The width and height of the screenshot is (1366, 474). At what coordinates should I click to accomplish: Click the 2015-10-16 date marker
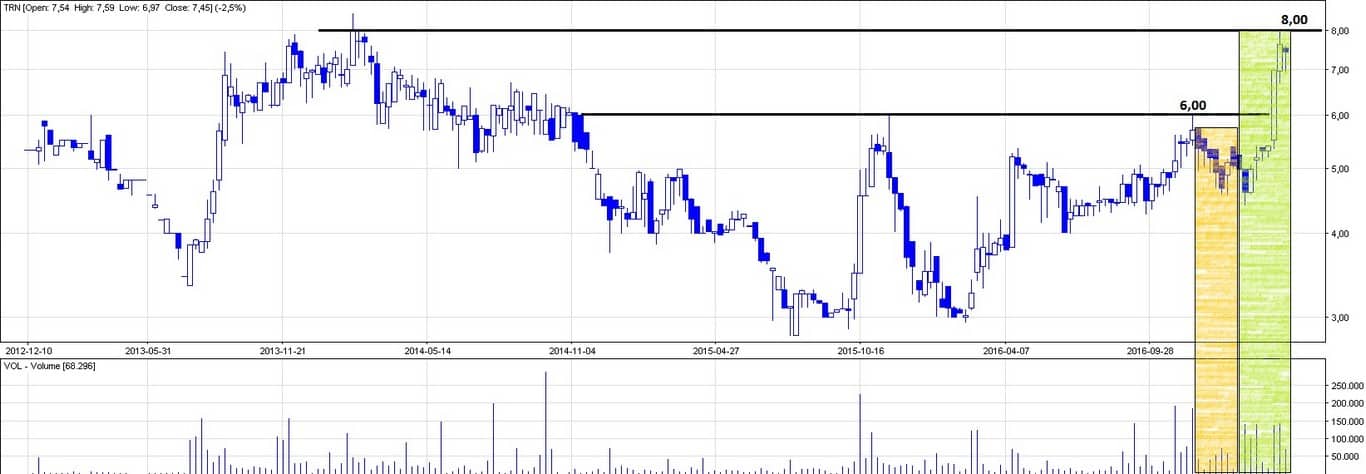861,351
